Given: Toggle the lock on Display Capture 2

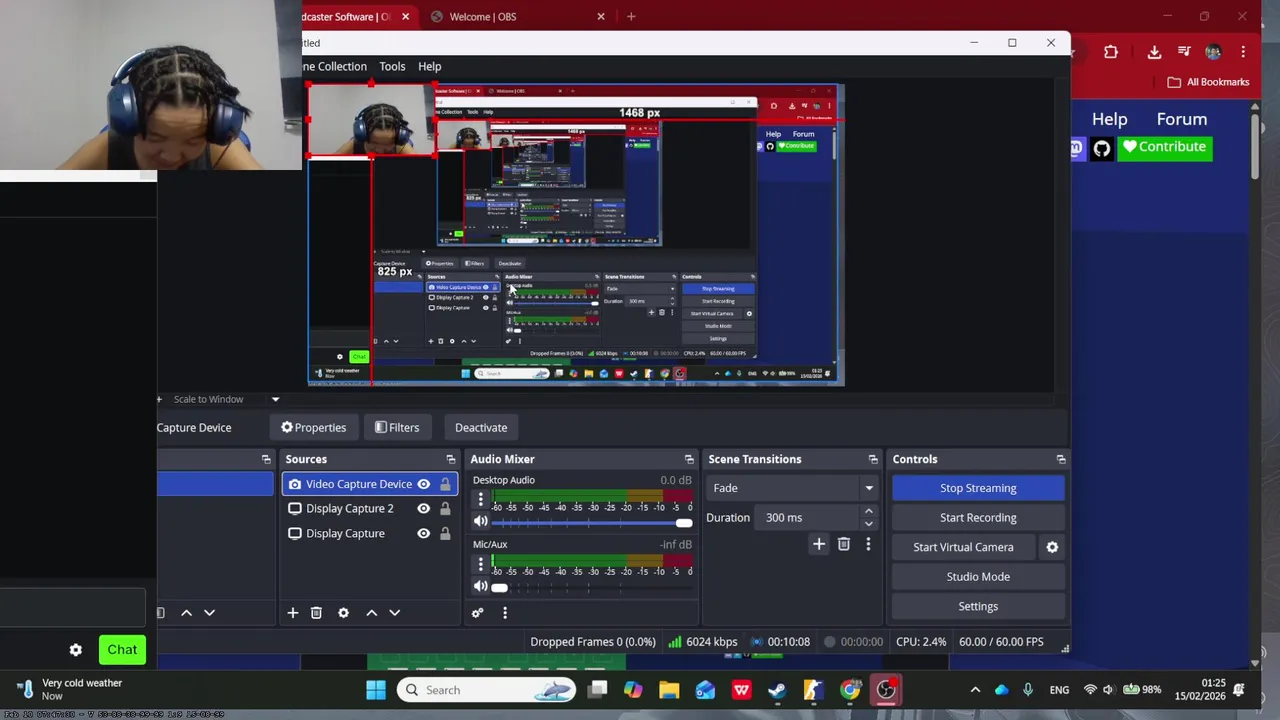Looking at the screenshot, I should 445,508.
